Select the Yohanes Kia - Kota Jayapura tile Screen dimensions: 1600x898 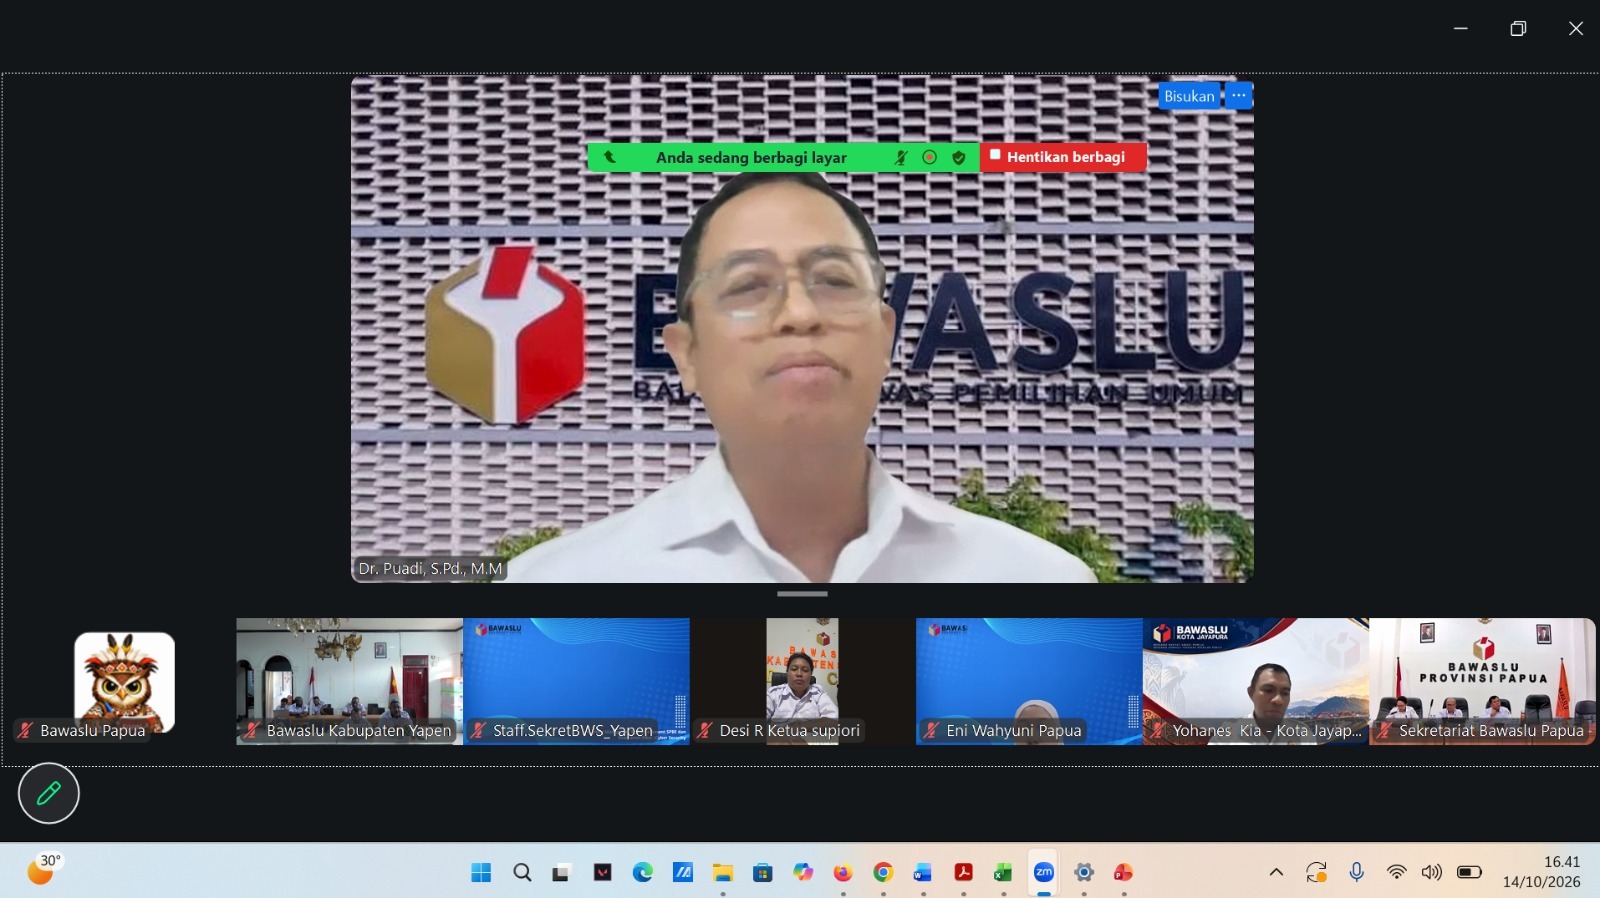click(1256, 681)
